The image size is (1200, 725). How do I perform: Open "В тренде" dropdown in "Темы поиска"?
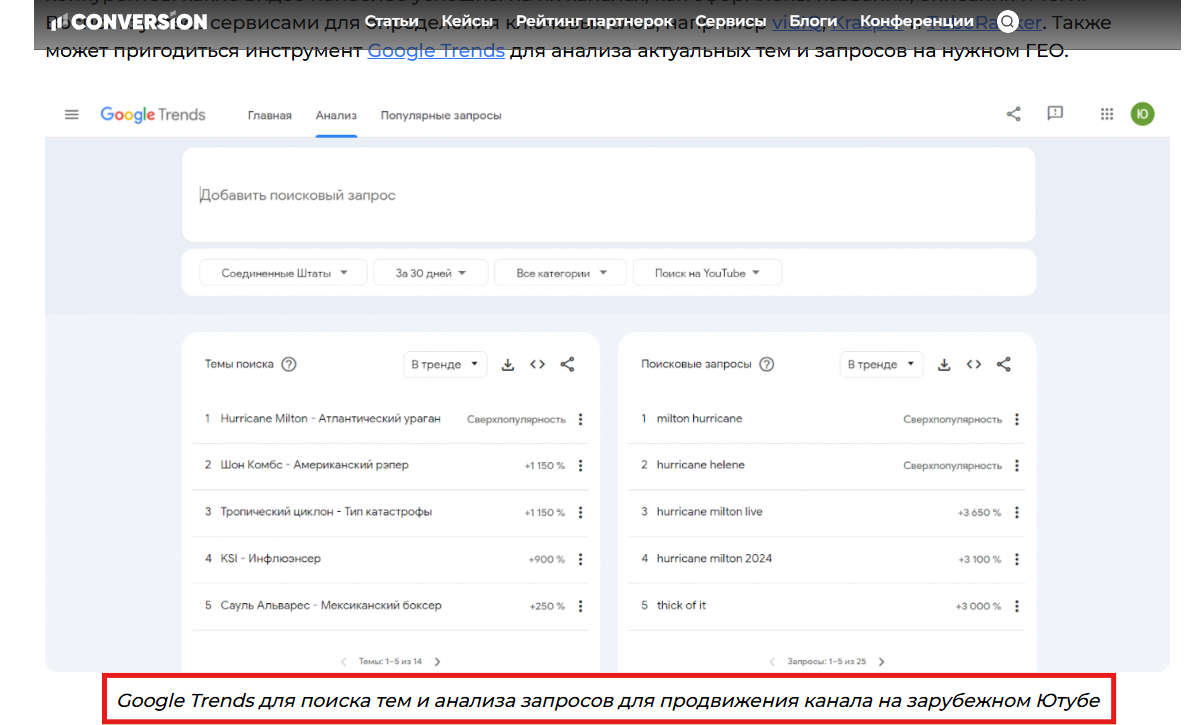pyautogui.click(x=445, y=365)
